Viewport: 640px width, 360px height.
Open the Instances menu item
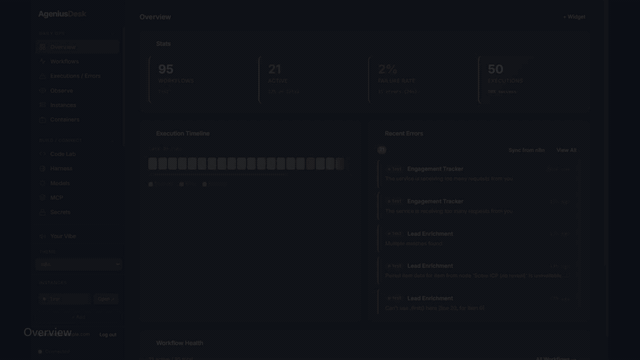click(x=78, y=105)
